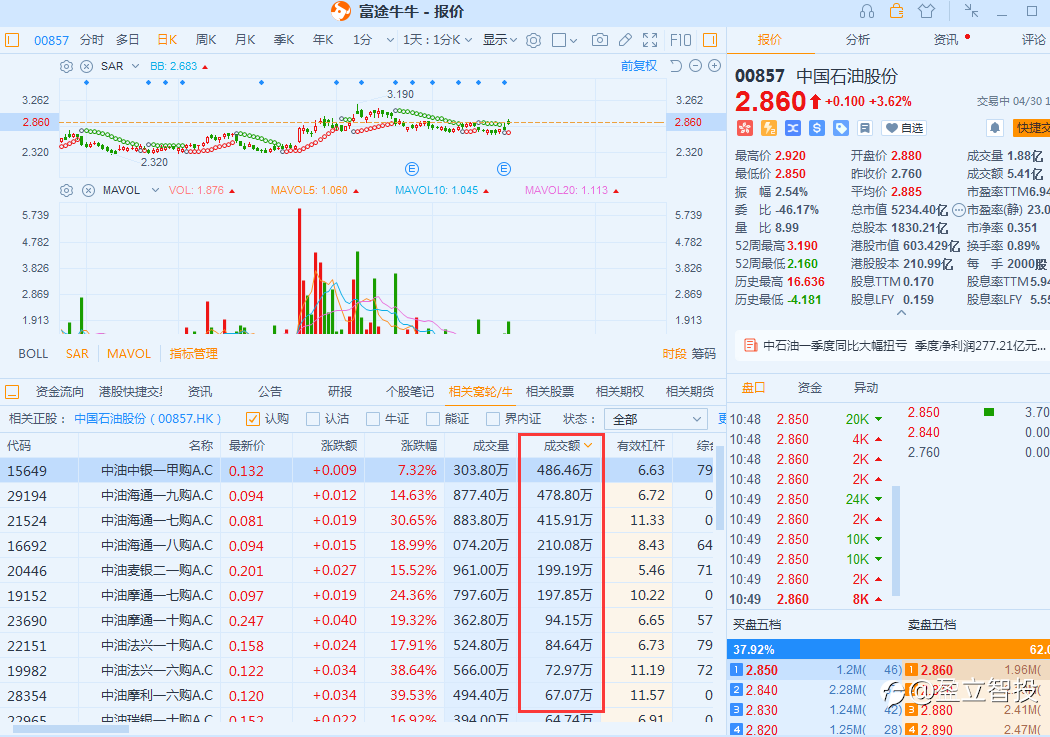The image size is (1050, 737).
Task: Open the 显示 dropdown
Action: tap(500, 40)
